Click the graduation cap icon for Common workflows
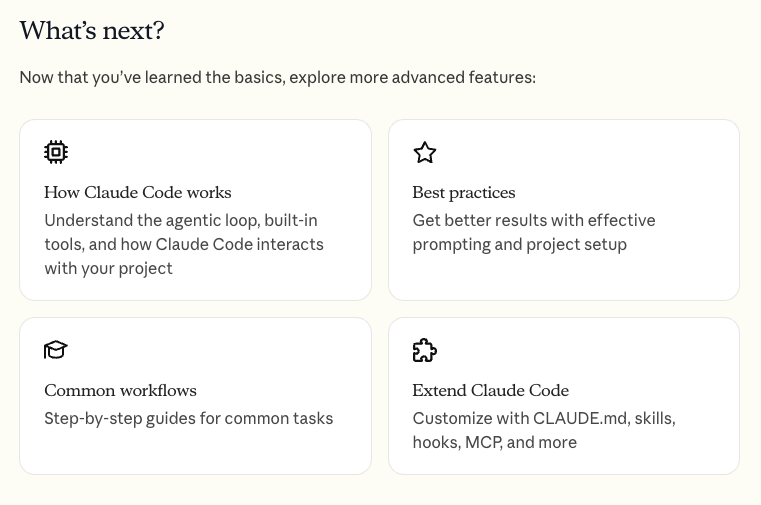The width and height of the screenshot is (761, 505). (x=56, y=350)
